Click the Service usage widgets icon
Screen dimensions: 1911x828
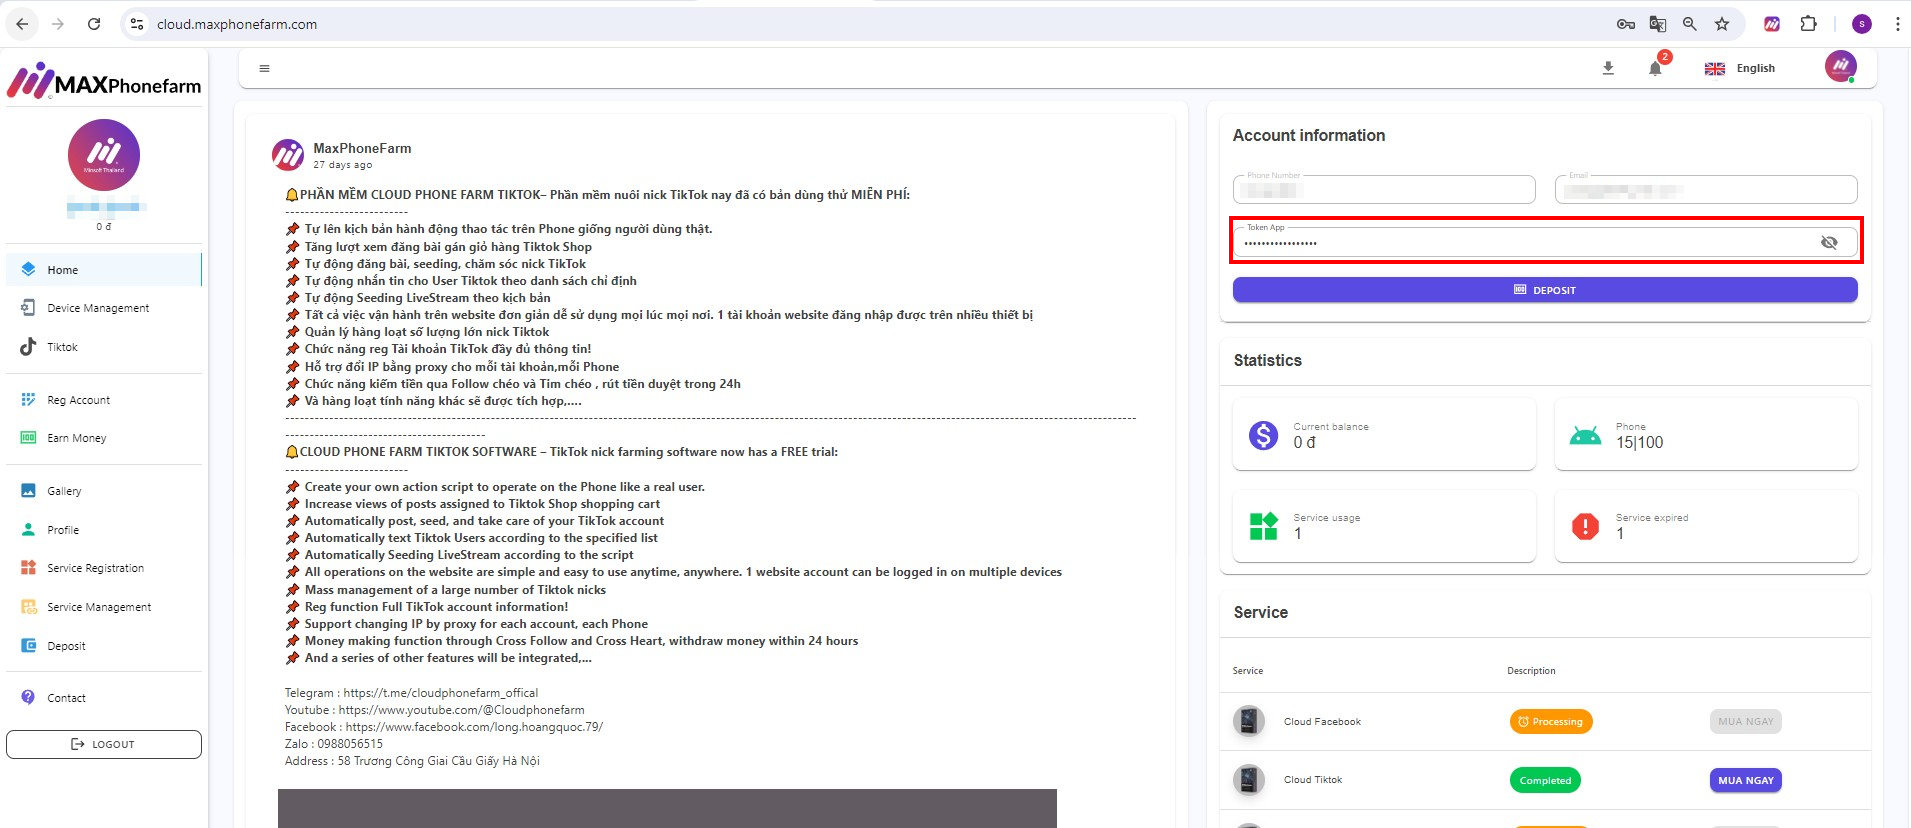(x=1264, y=526)
